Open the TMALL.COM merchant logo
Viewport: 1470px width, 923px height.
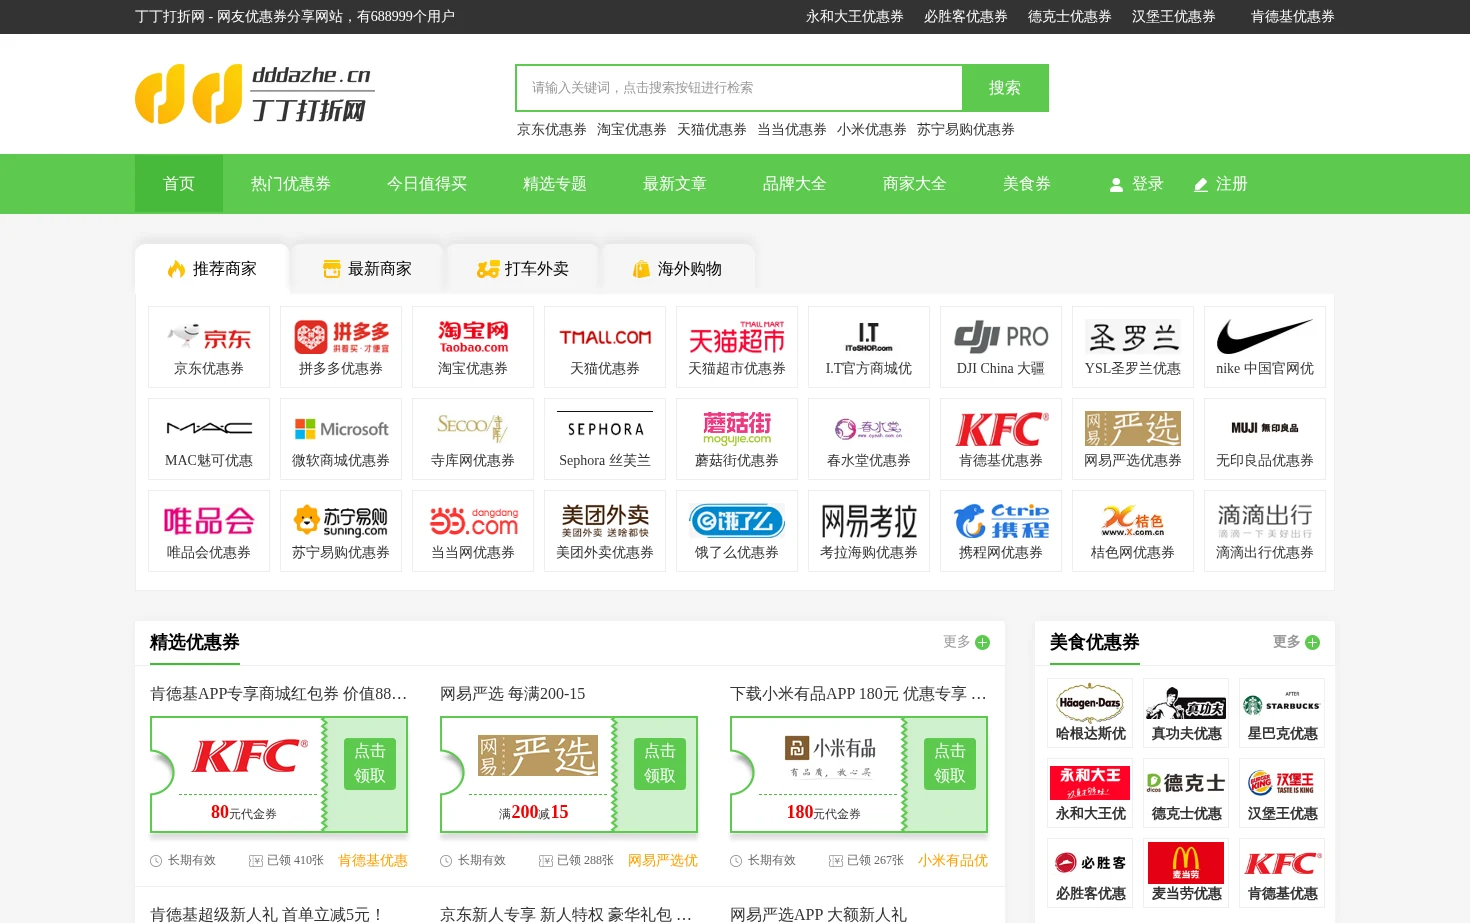tap(605, 337)
